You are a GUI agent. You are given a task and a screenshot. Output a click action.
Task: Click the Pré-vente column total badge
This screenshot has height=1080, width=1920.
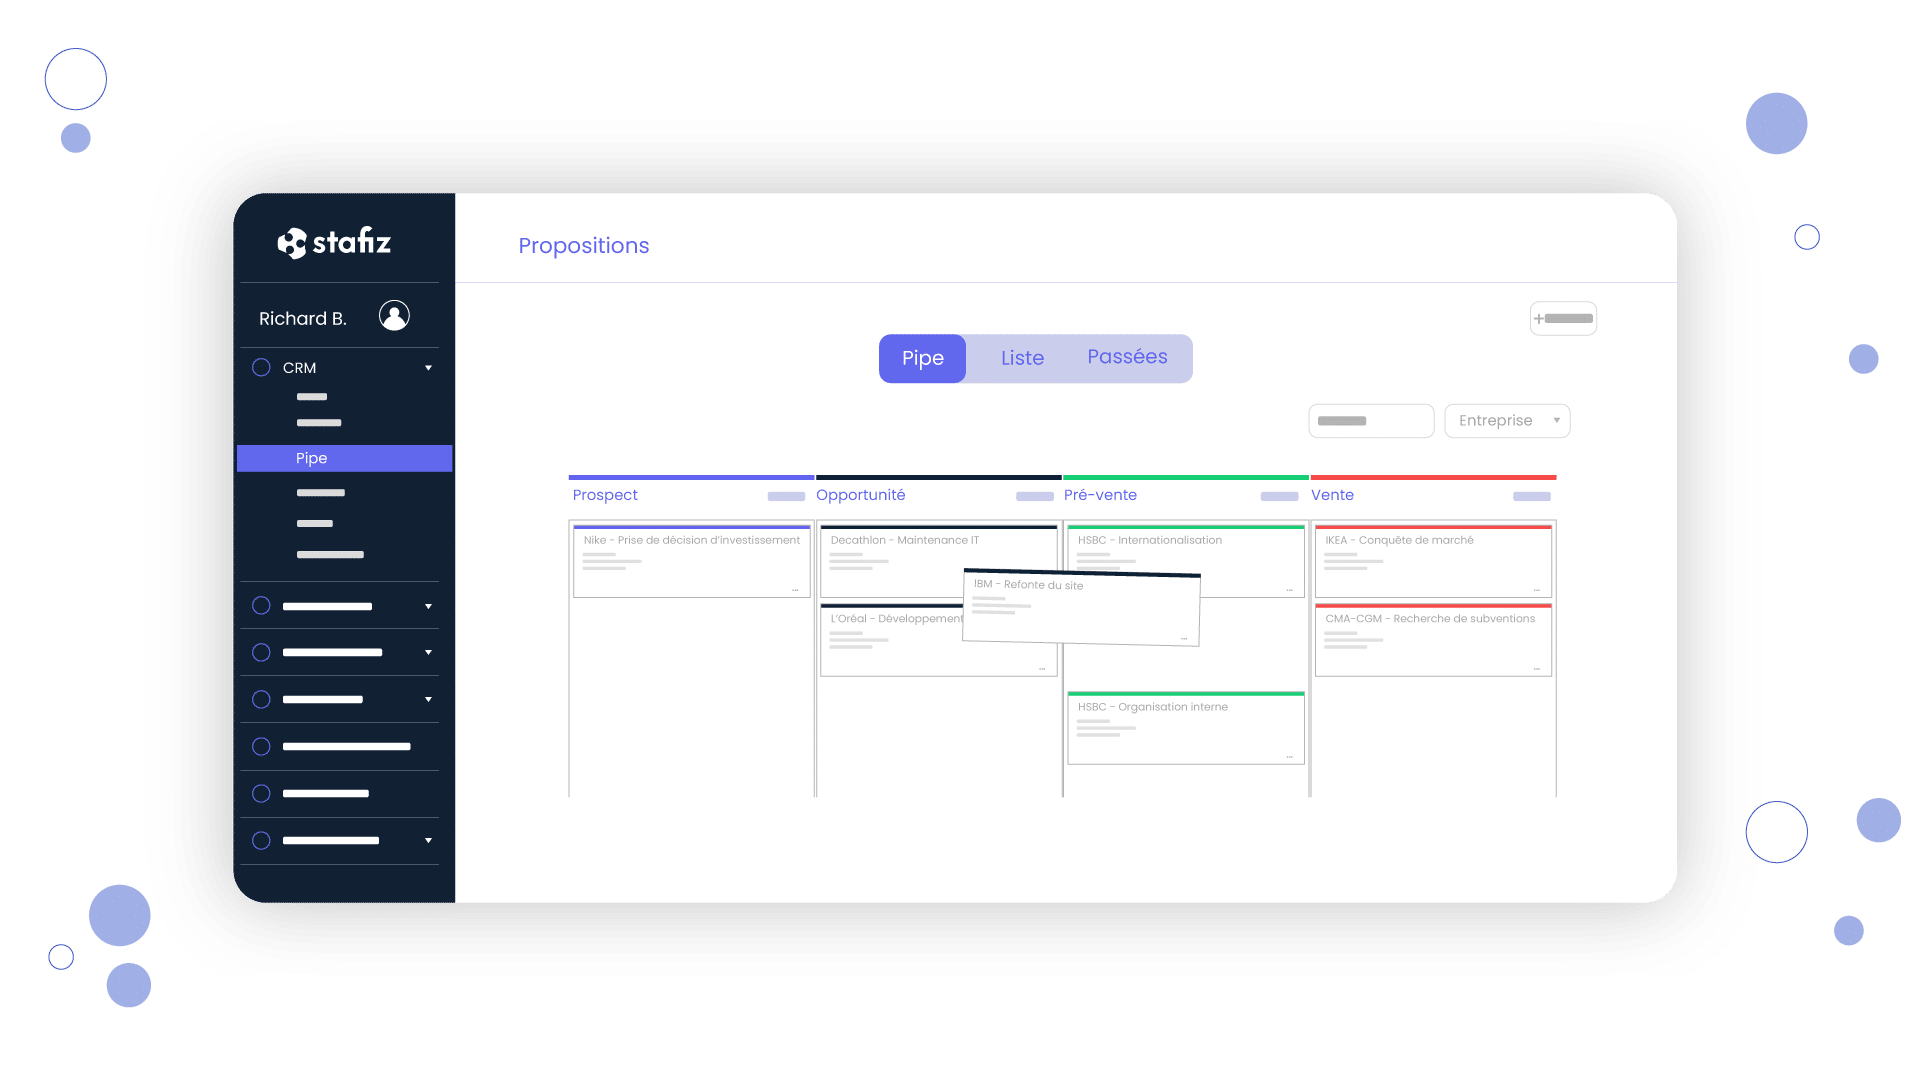click(1279, 496)
